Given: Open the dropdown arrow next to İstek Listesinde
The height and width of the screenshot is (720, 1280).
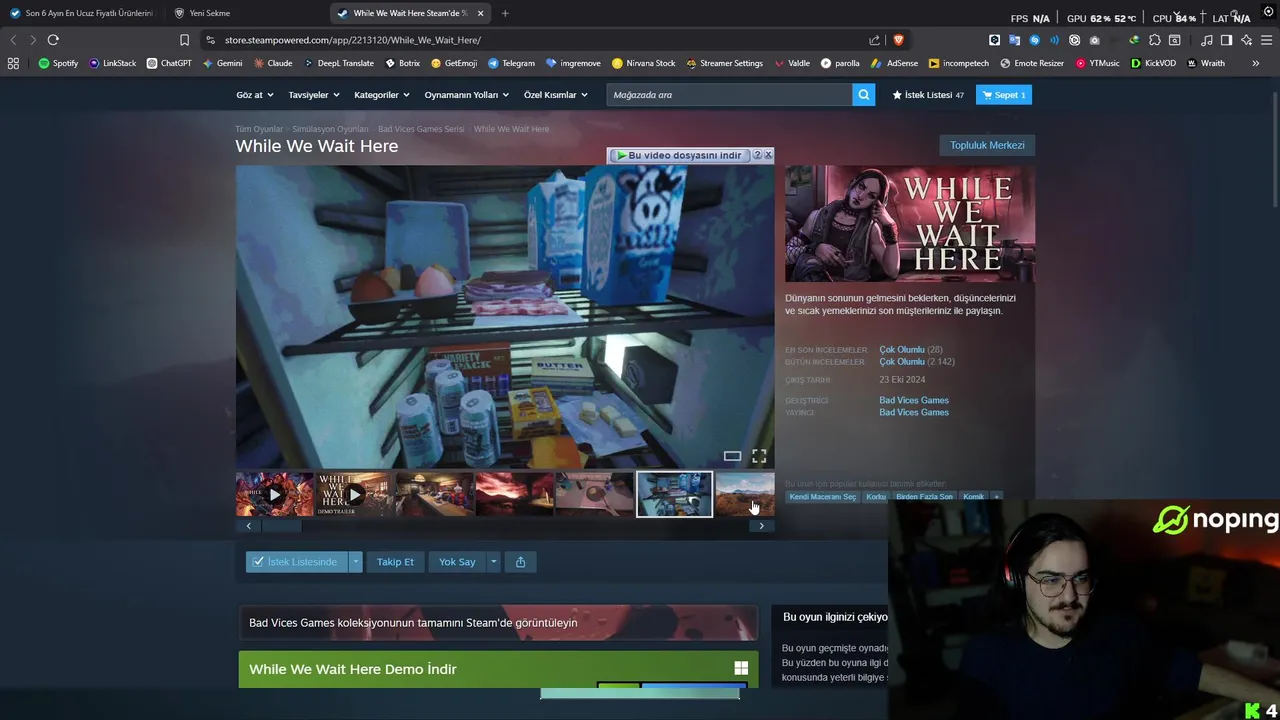Looking at the screenshot, I should point(355,562).
